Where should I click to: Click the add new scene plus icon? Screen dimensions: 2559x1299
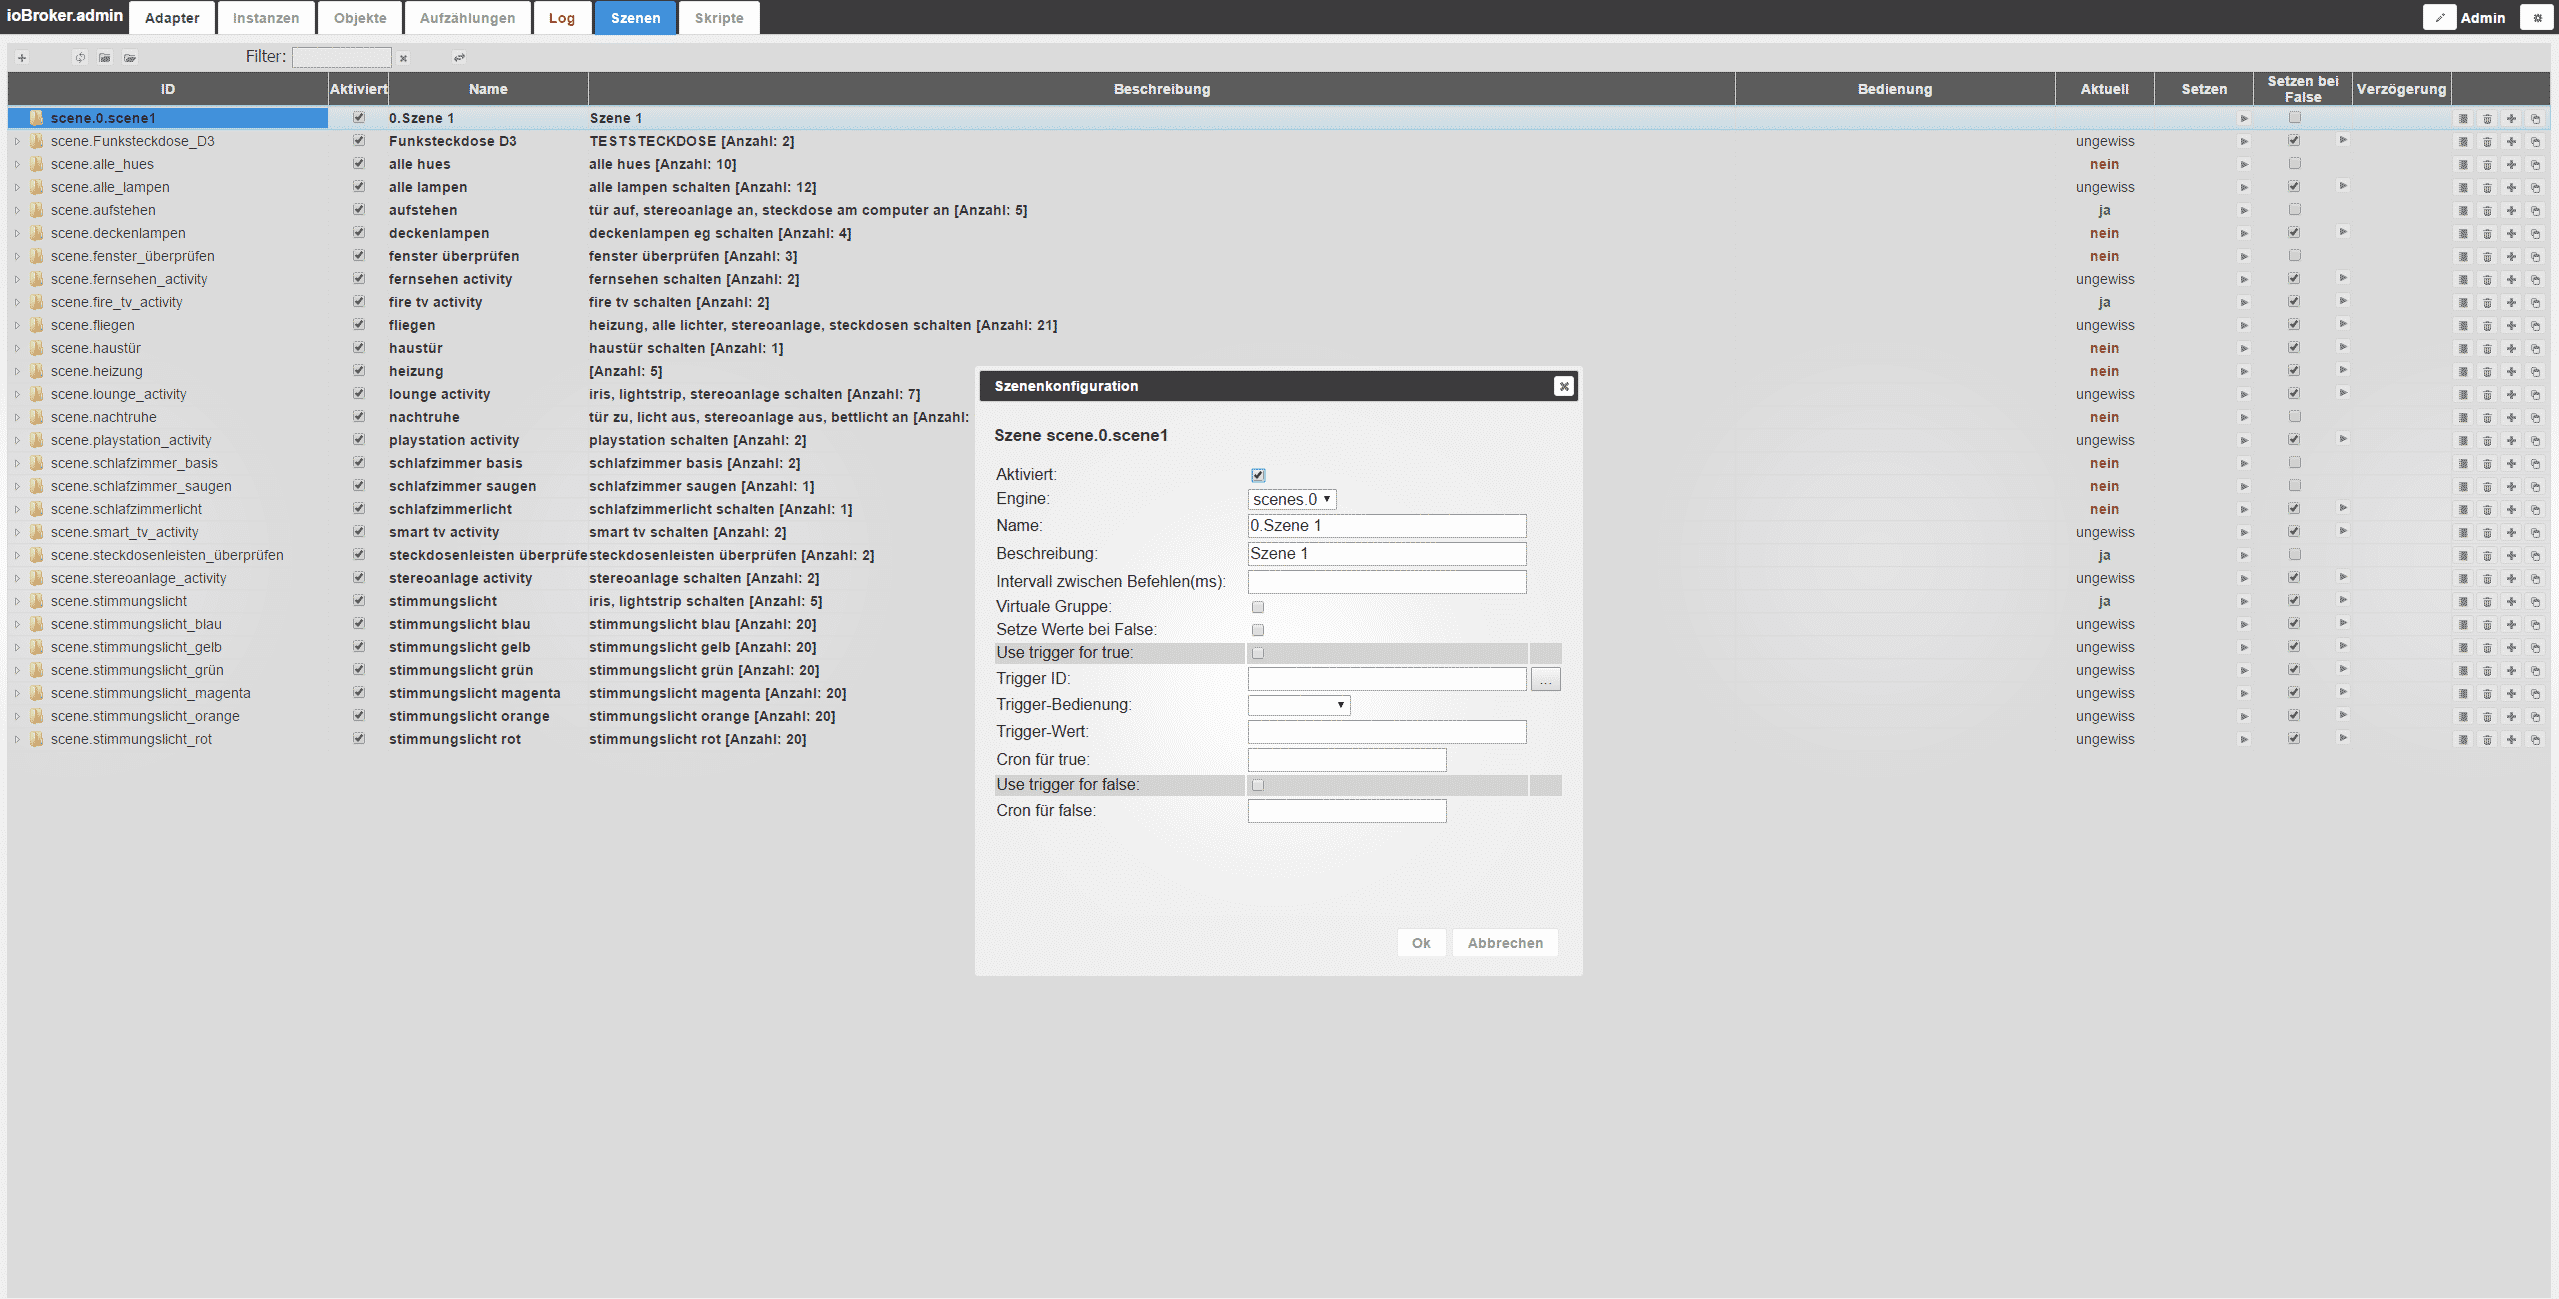tap(22, 58)
